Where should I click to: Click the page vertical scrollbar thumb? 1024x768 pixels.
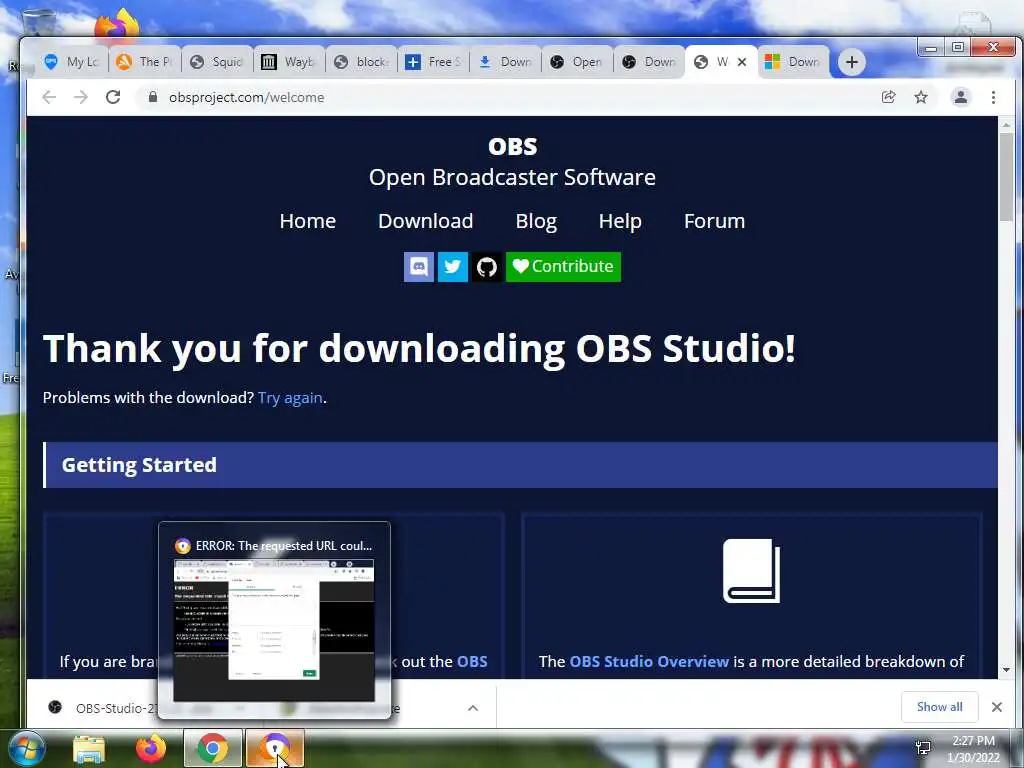pos(1006,176)
